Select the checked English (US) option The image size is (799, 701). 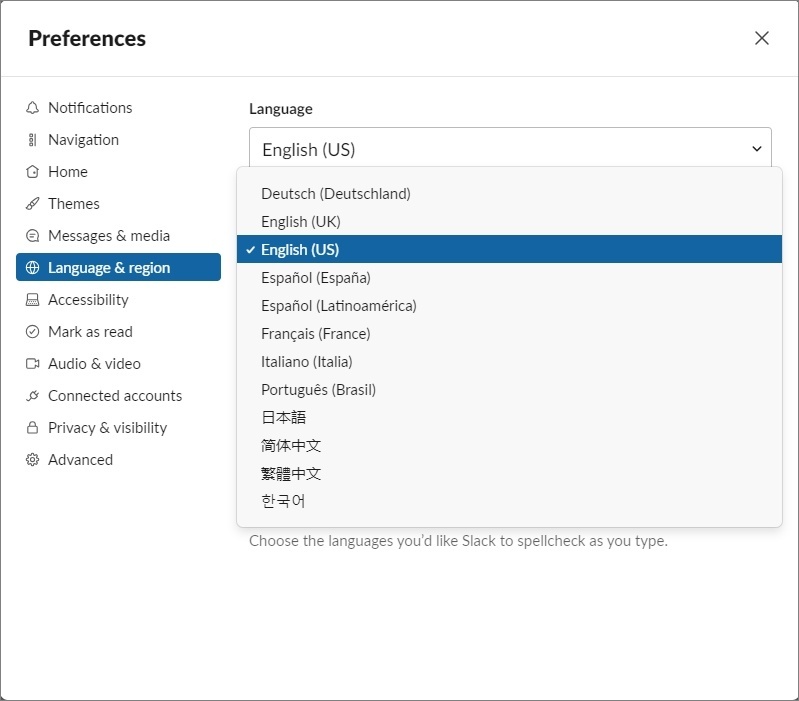click(509, 250)
